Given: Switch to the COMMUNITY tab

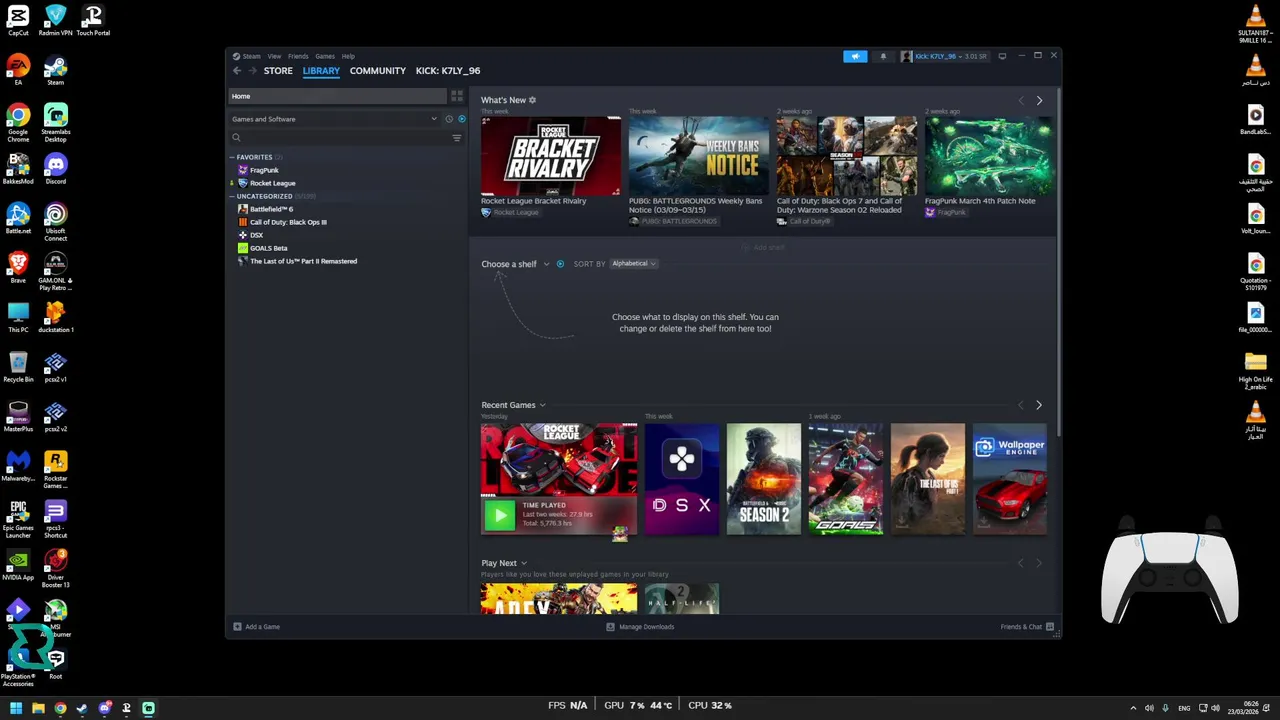Looking at the screenshot, I should 378,71.
